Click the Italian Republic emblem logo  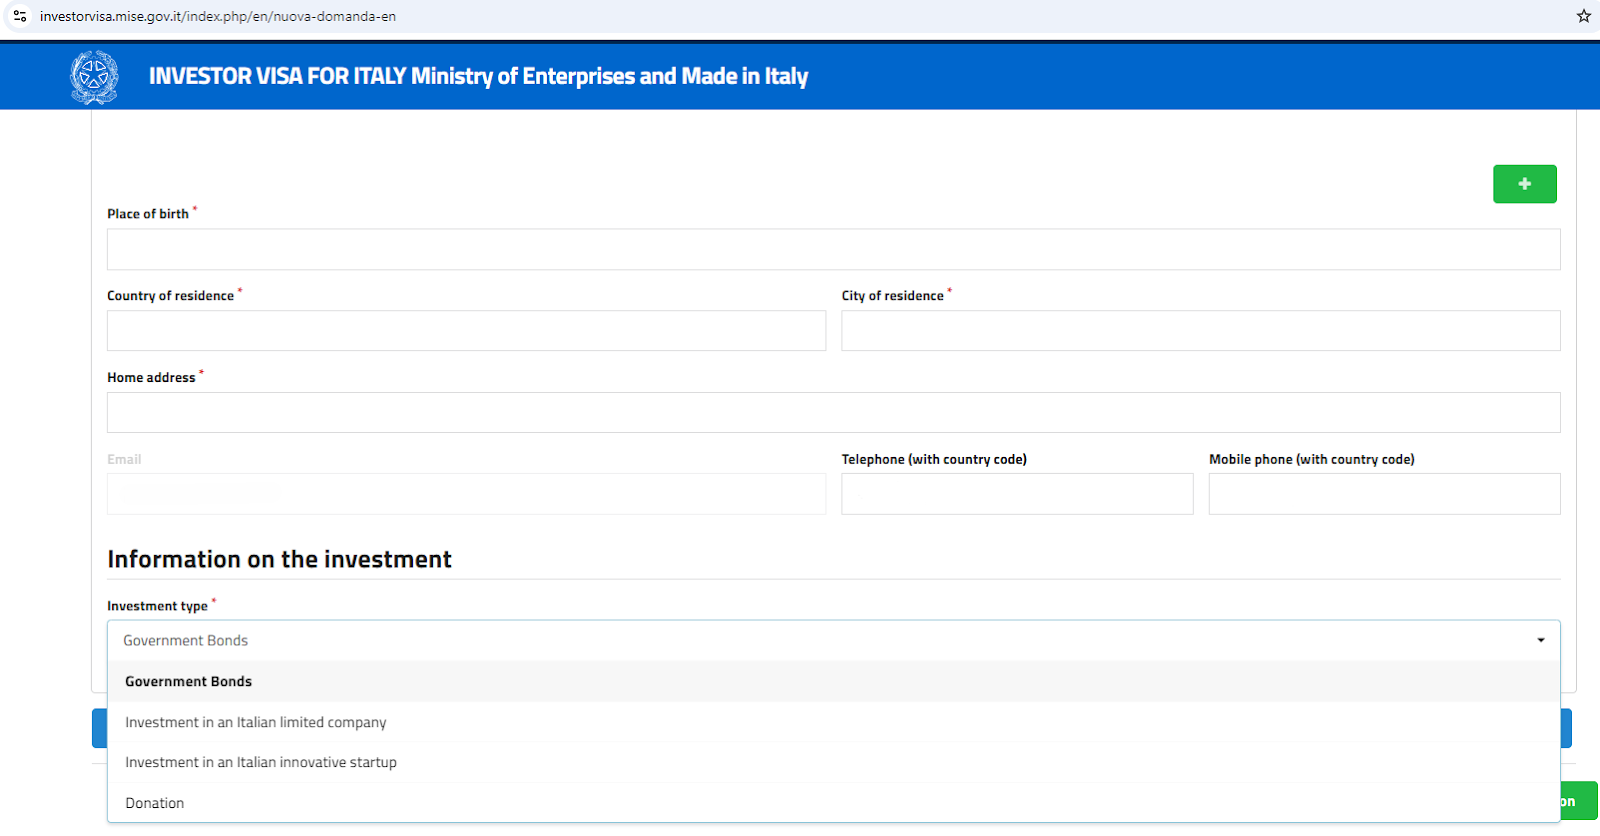(94, 77)
